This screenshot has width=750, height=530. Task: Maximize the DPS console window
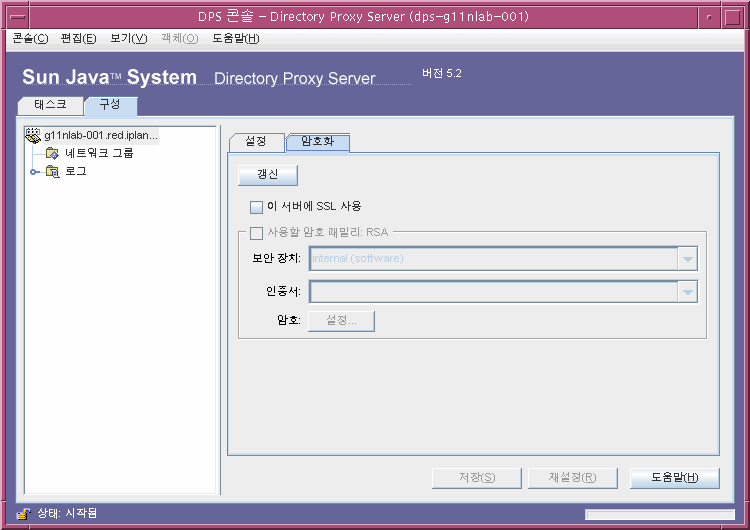coord(732,17)
